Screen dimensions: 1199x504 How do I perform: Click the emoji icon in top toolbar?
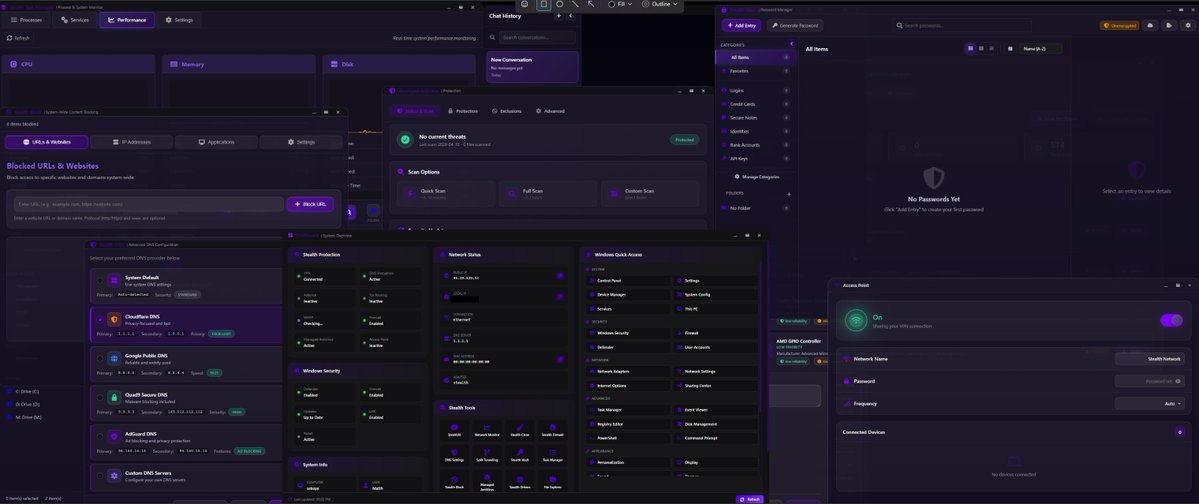click(x=525, y=4)
